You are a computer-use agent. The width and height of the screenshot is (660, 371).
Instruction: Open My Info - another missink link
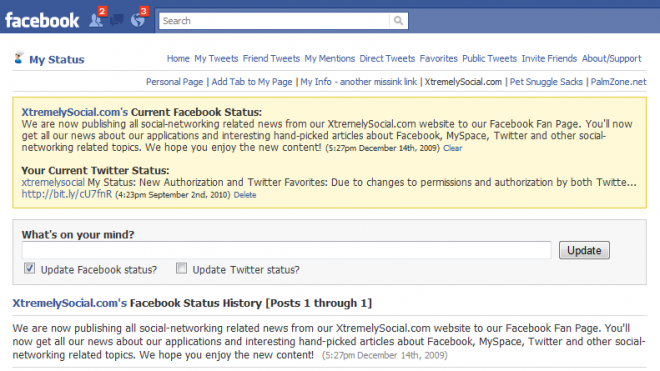click(359, 82)
